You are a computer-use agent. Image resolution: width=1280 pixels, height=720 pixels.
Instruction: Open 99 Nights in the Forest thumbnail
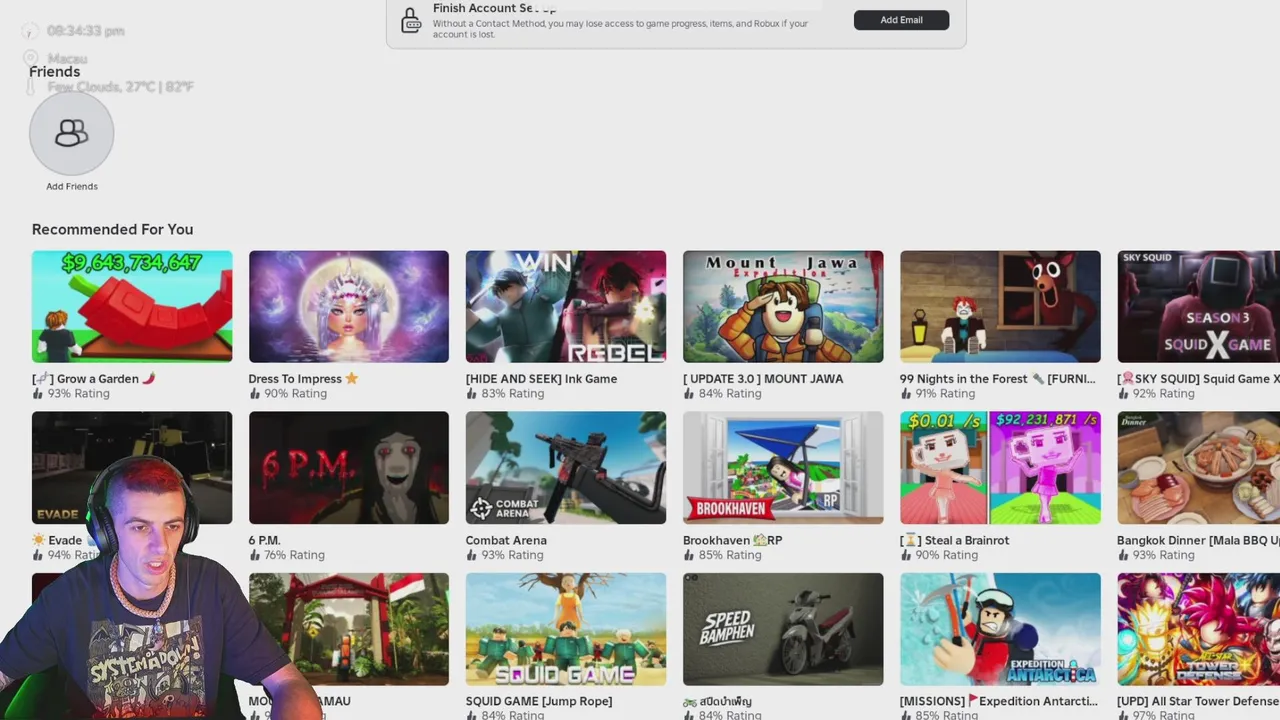click(x=1000, y=306)
